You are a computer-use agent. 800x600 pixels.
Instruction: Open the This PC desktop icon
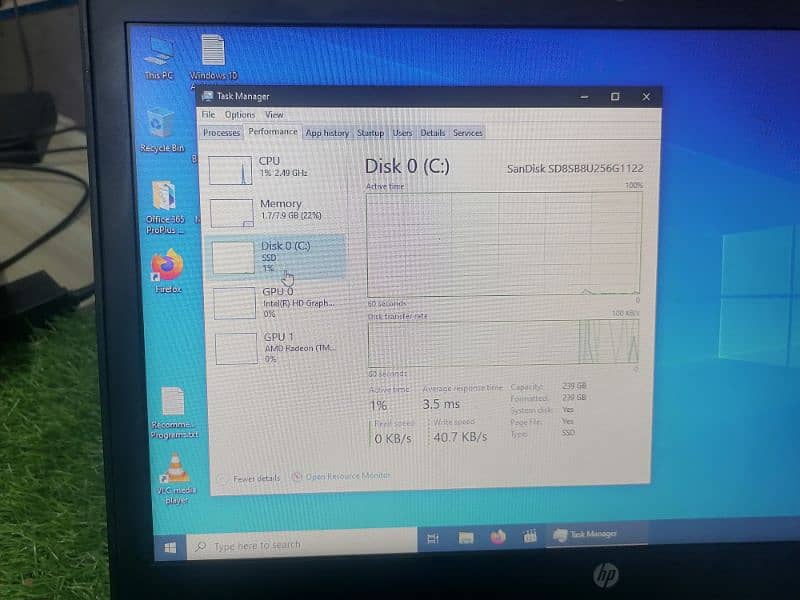[x=159, y=53]
